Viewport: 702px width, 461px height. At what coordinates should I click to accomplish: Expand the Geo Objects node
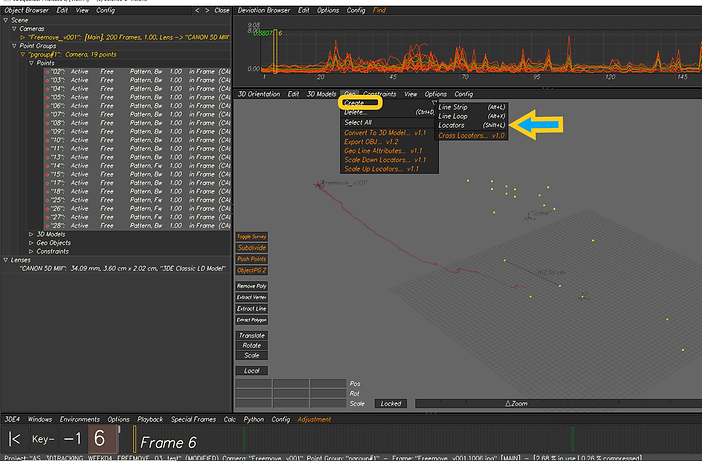pos(31,243)
